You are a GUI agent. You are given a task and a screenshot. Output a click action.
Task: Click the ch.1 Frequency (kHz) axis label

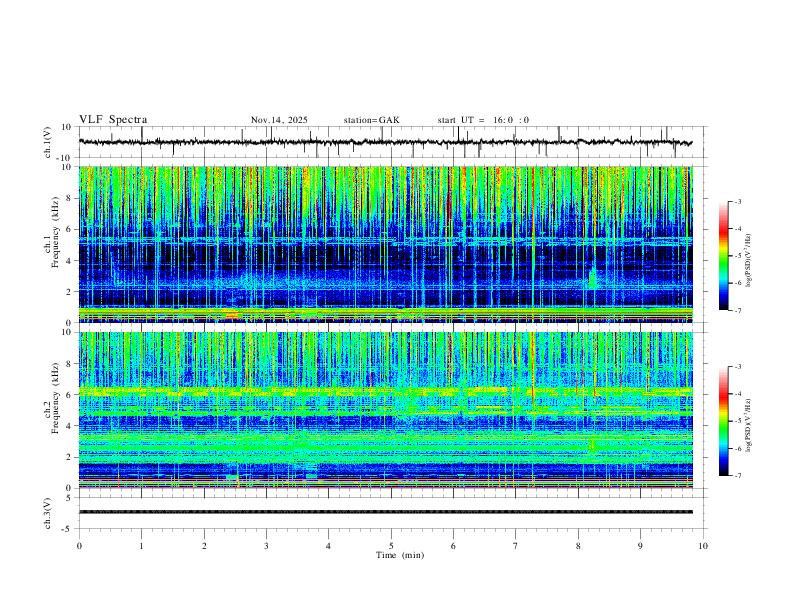point(51,233)
